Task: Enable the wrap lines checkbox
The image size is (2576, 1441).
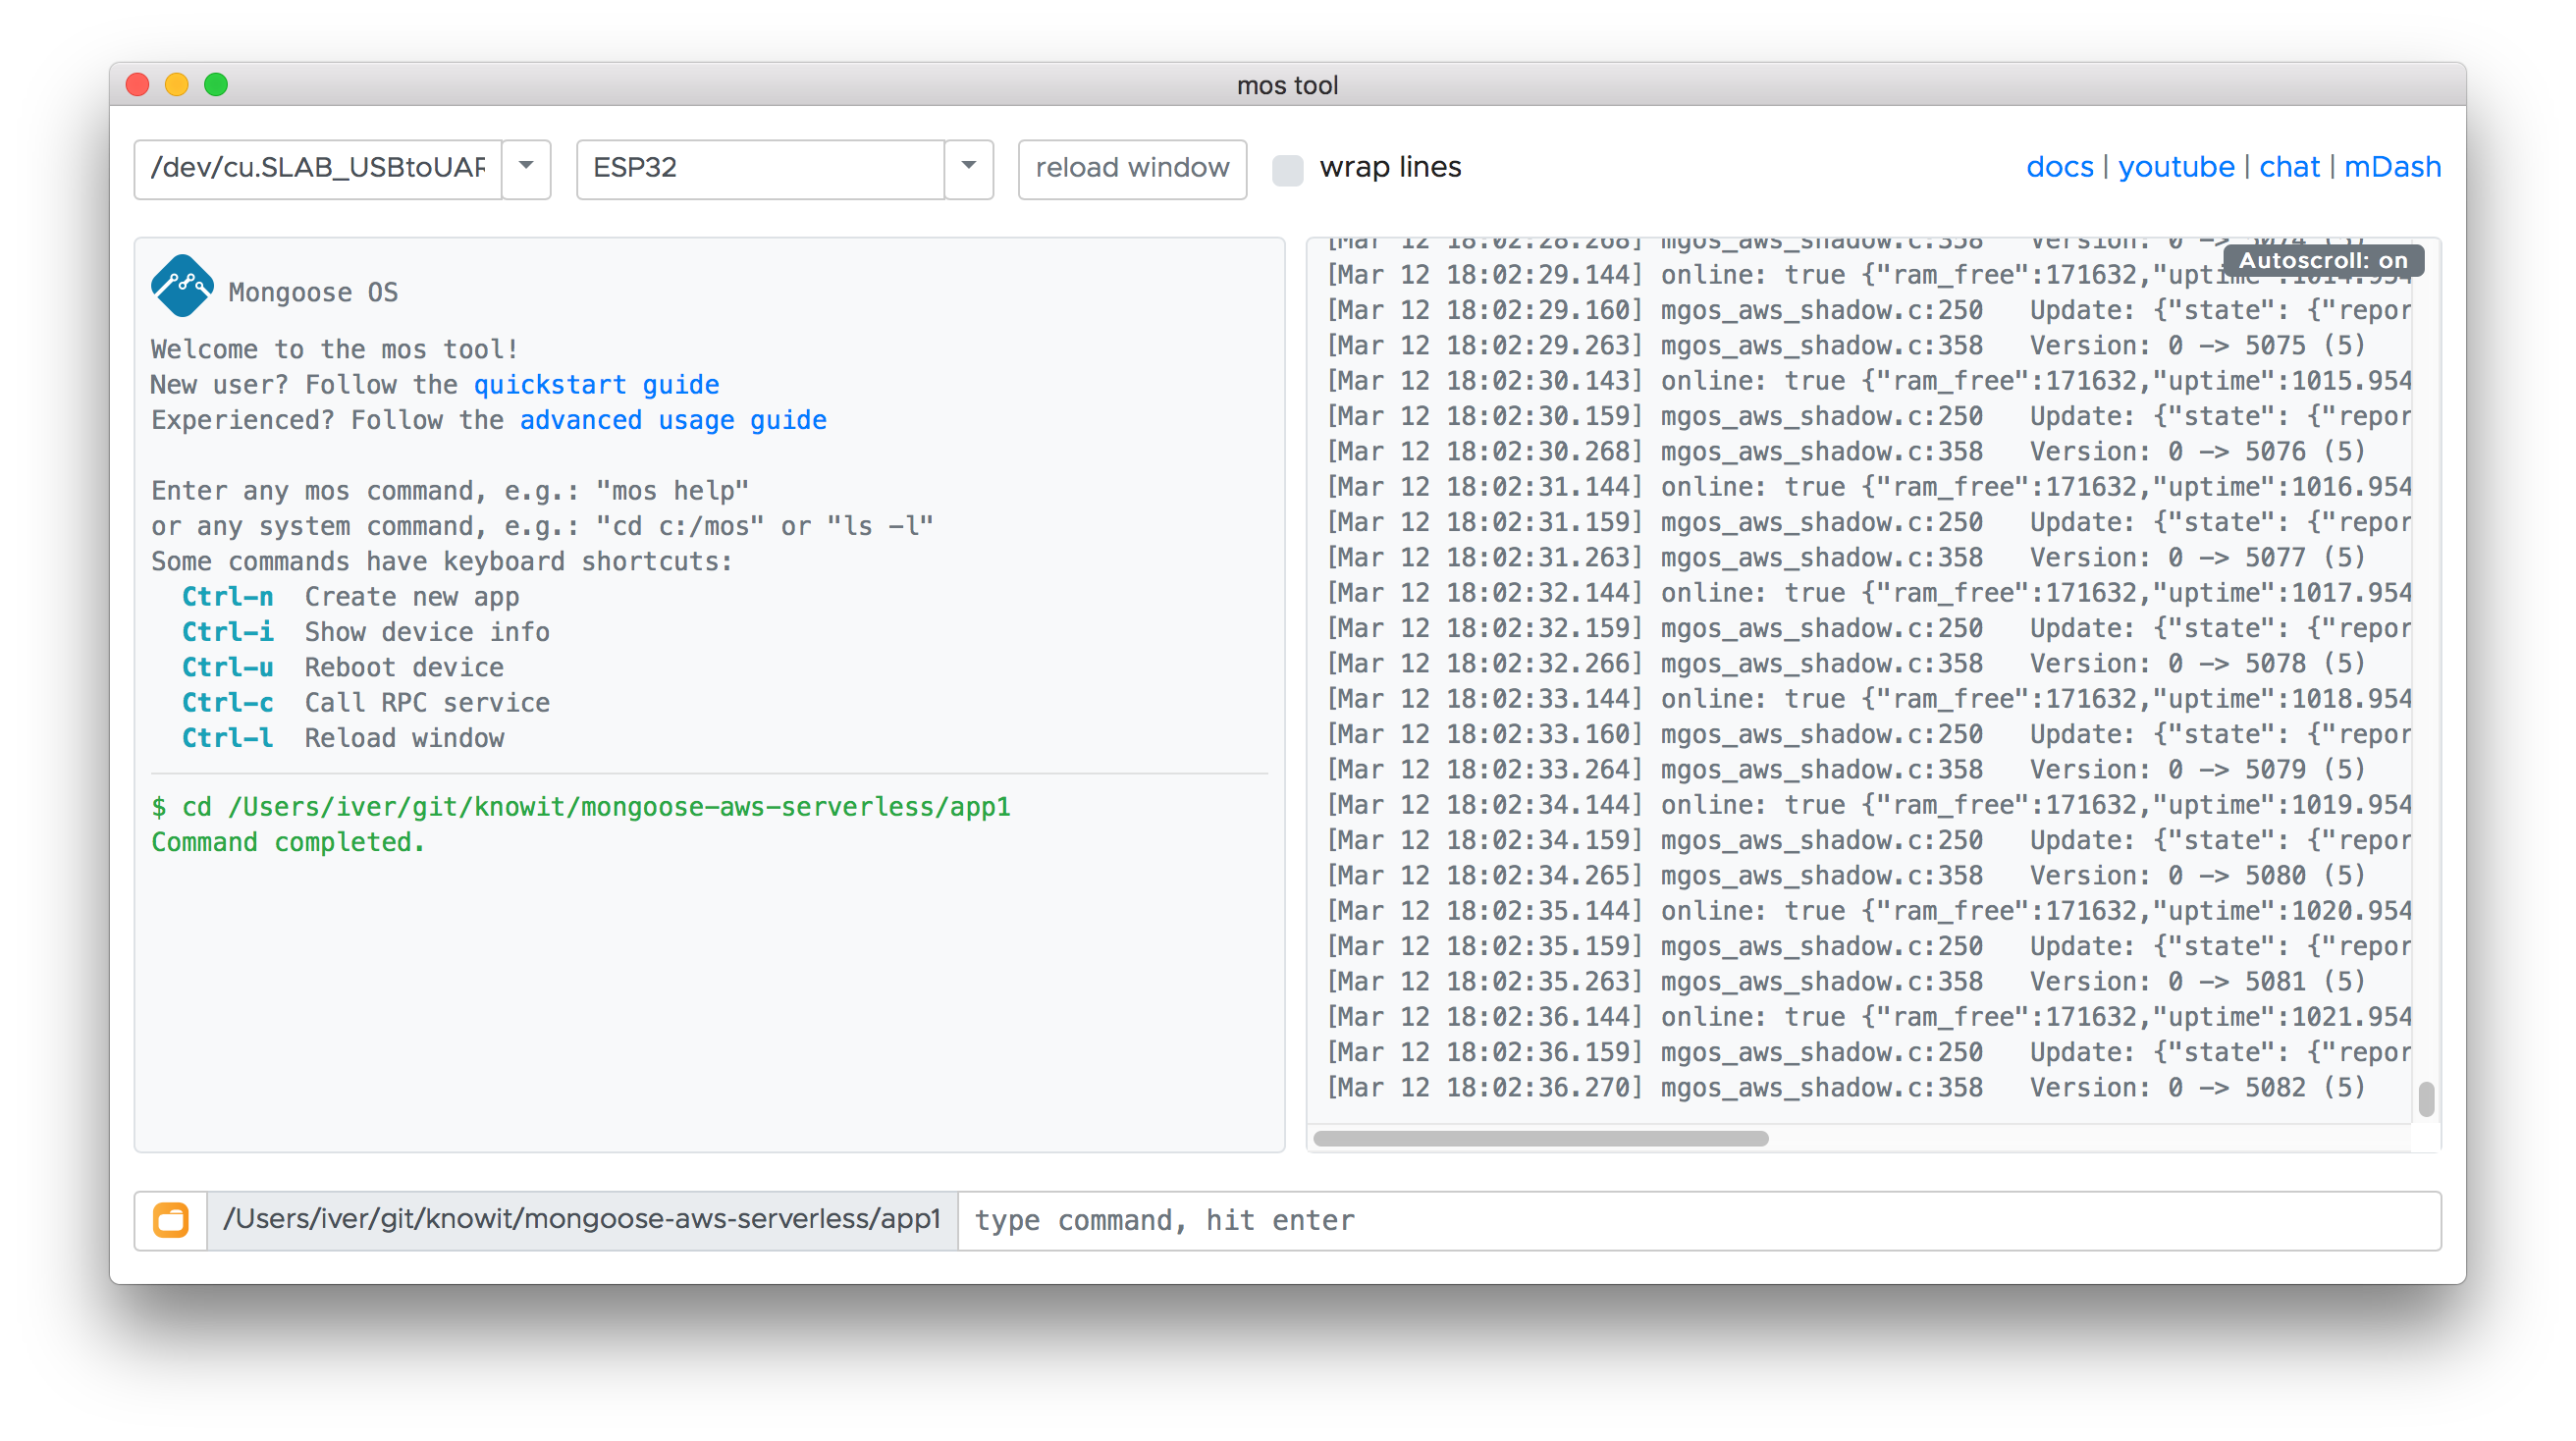Action: point(1287,169)
